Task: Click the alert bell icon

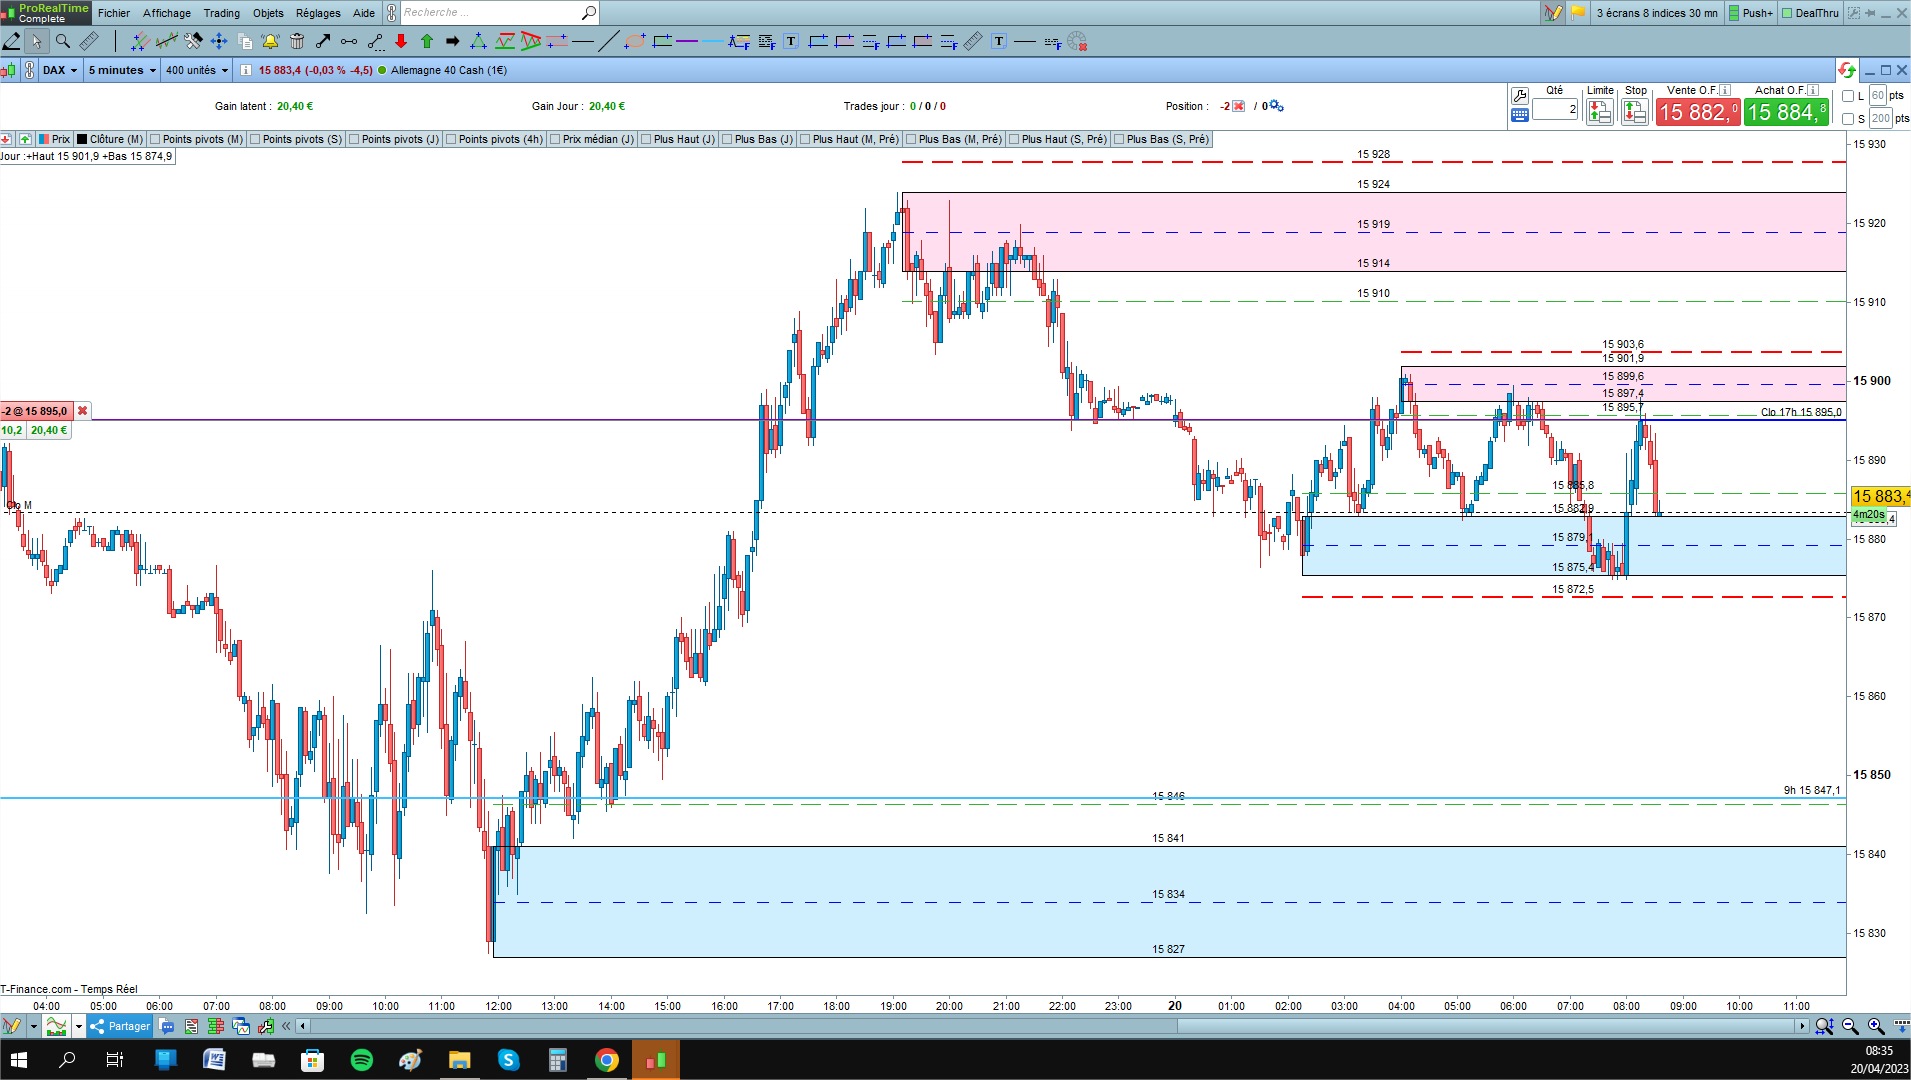Action: pos(270,41)
